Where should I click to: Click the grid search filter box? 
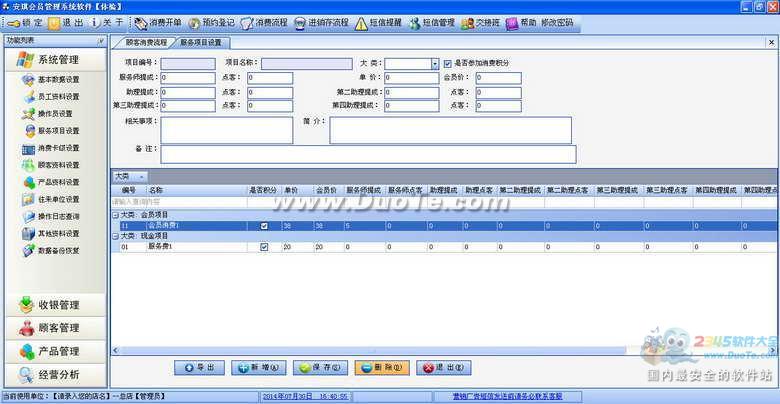point(179,202)
